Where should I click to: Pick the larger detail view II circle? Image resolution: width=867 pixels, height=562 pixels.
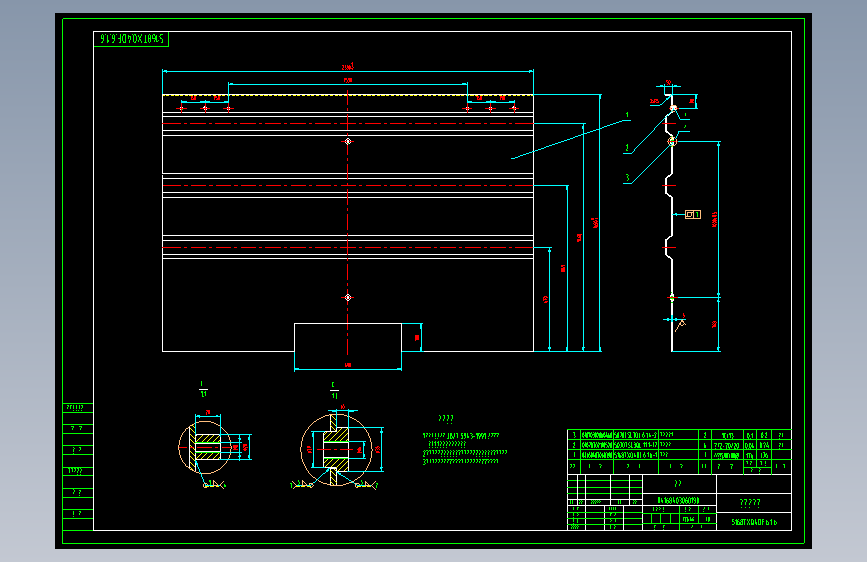337,450
